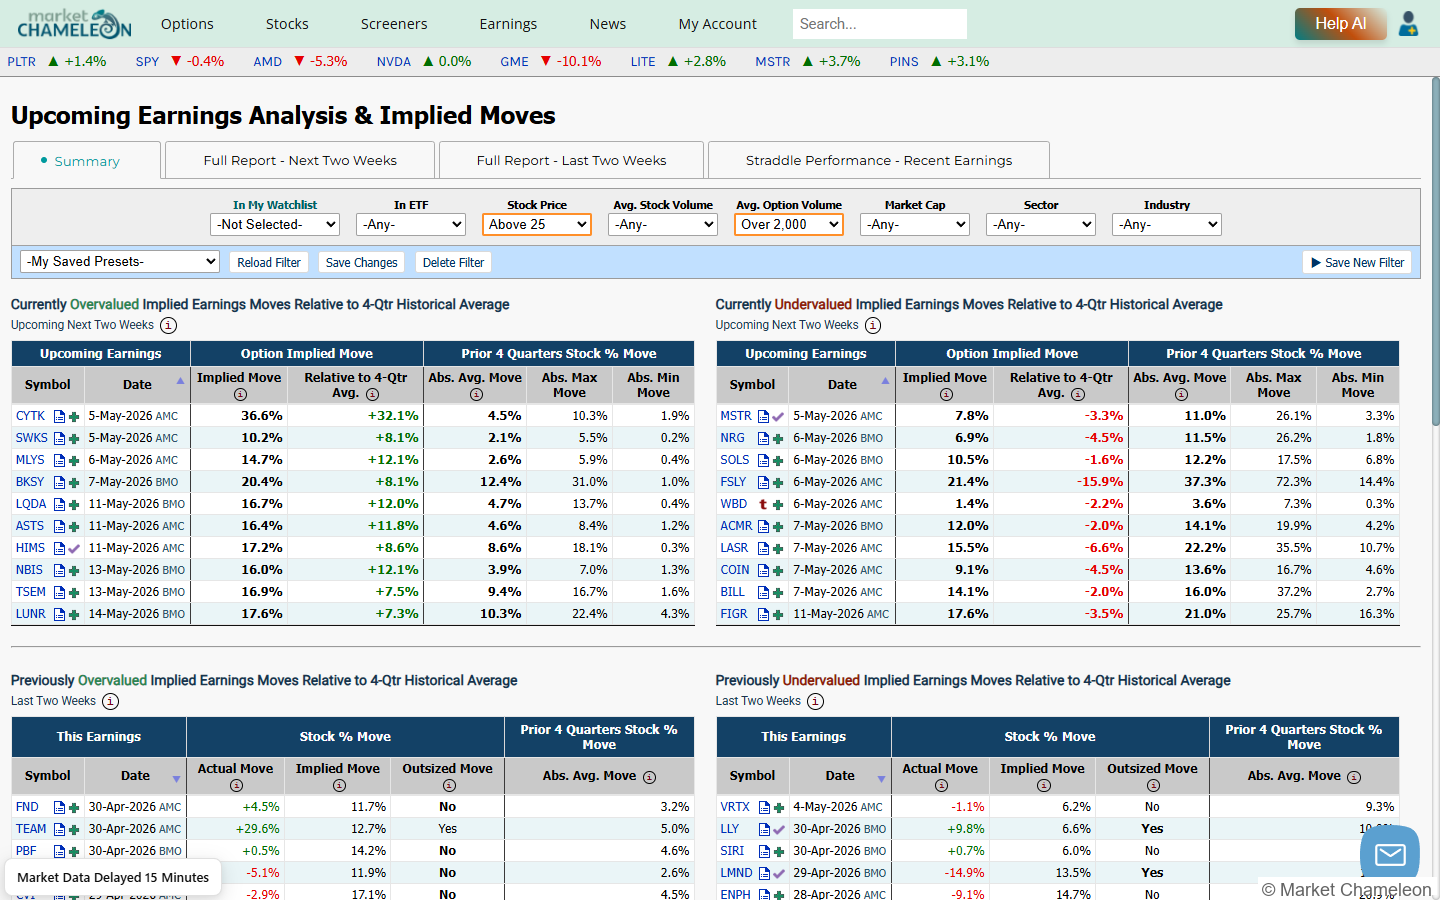Click the Help AI button
Image resolution: width=1440 pixels, height=900 pixels.
click(x=1340, y=24)
